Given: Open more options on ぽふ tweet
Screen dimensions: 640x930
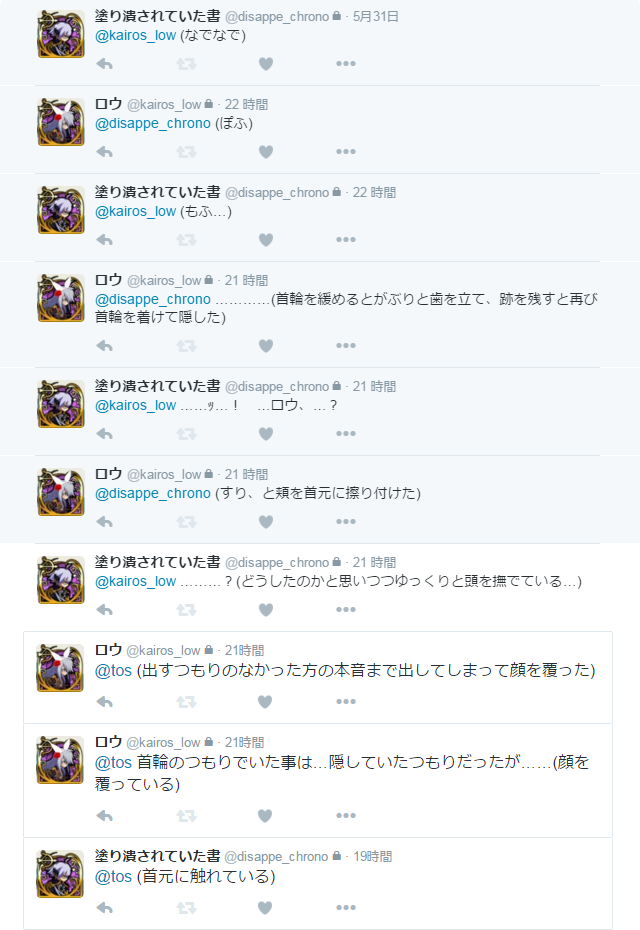Looking at the screenshot, I should [346, 152].
